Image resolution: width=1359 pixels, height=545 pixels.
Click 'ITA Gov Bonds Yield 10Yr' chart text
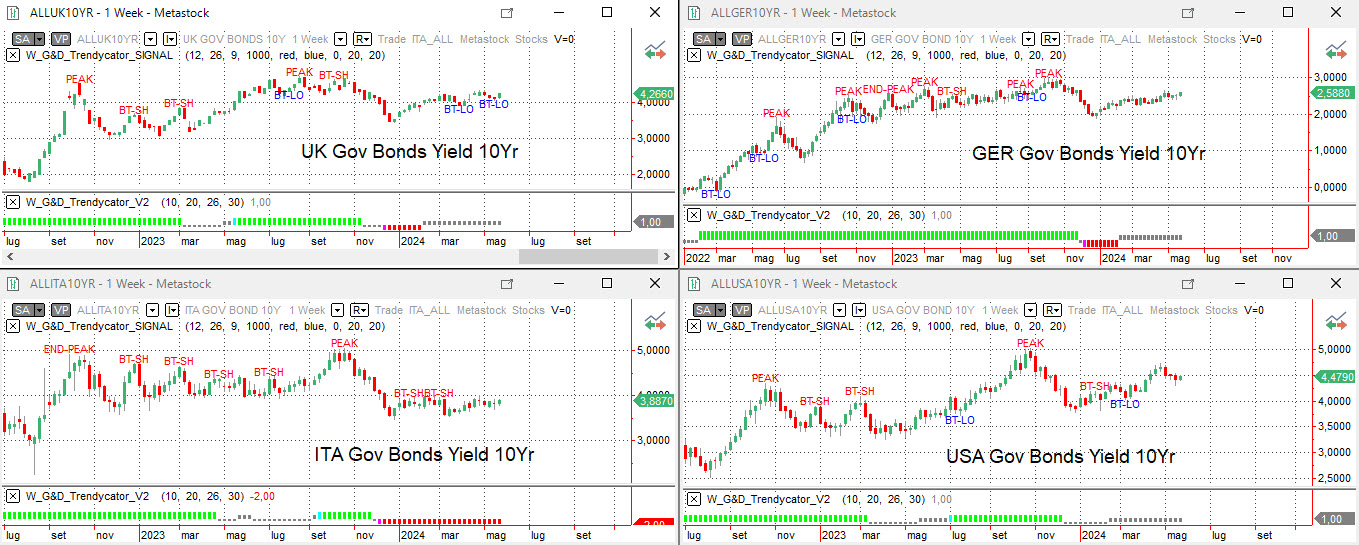(x=424, y=454)
